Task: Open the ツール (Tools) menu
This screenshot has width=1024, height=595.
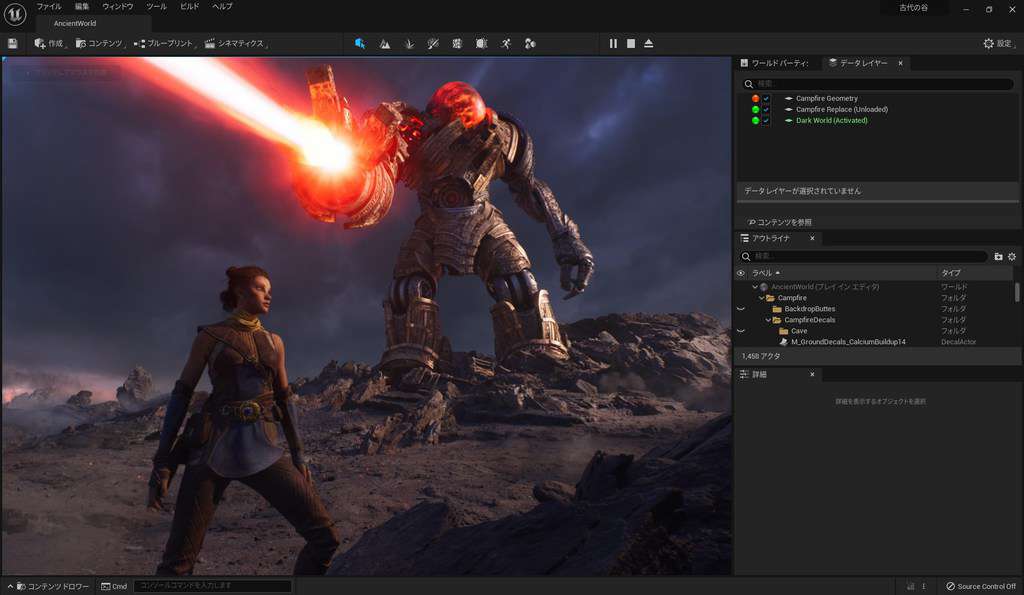Action: click(x=156, y=7)
